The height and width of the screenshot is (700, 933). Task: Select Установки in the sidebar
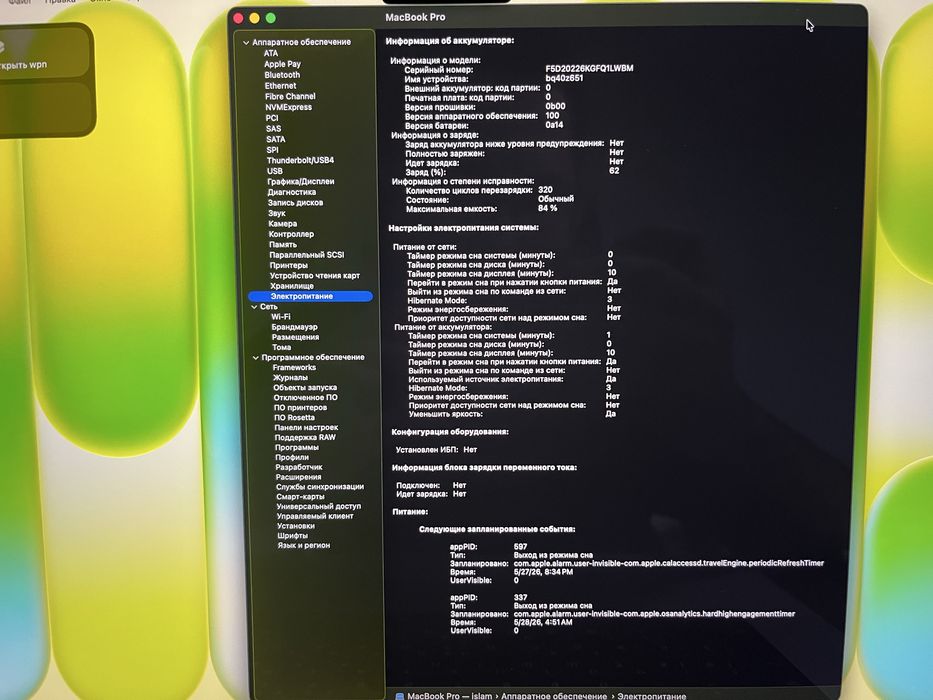coord(296,526)
